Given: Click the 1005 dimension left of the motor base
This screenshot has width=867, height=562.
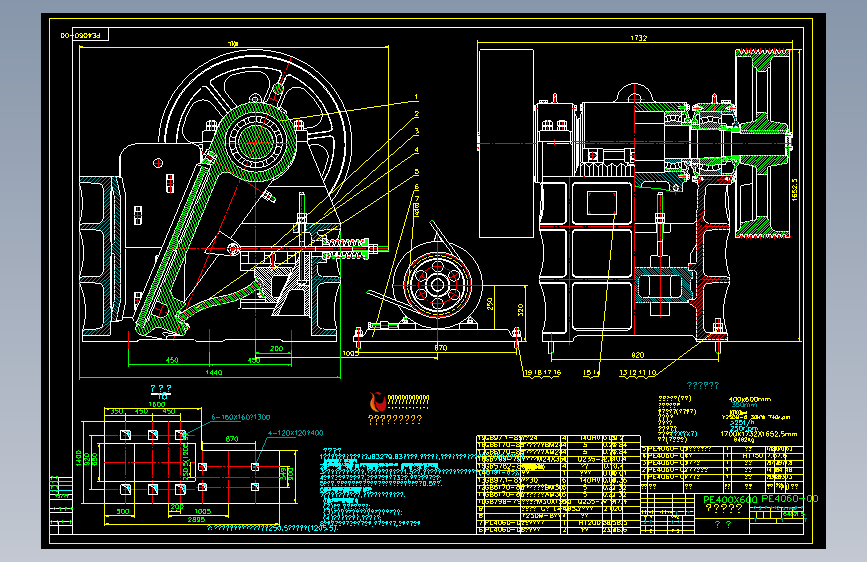Looking at the screenshot, I should 351,353.
